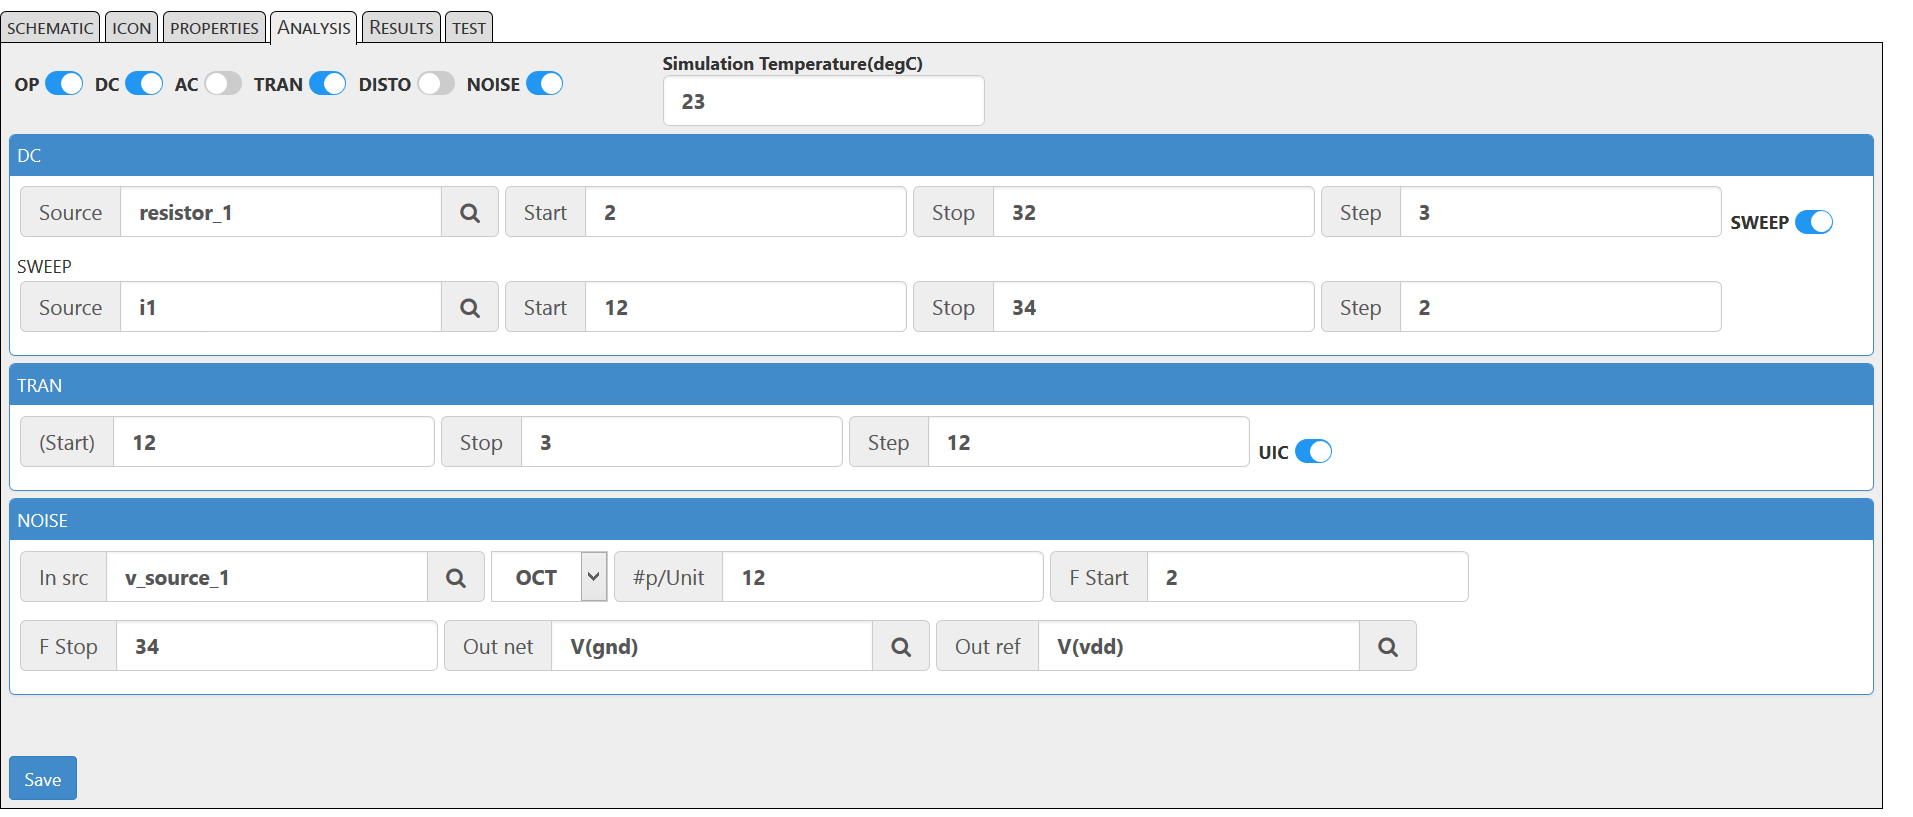Click the F Stop field showing 34
Image resolution: width=1913 pixels, height=817 pixels.
click(x=277, y=646)
